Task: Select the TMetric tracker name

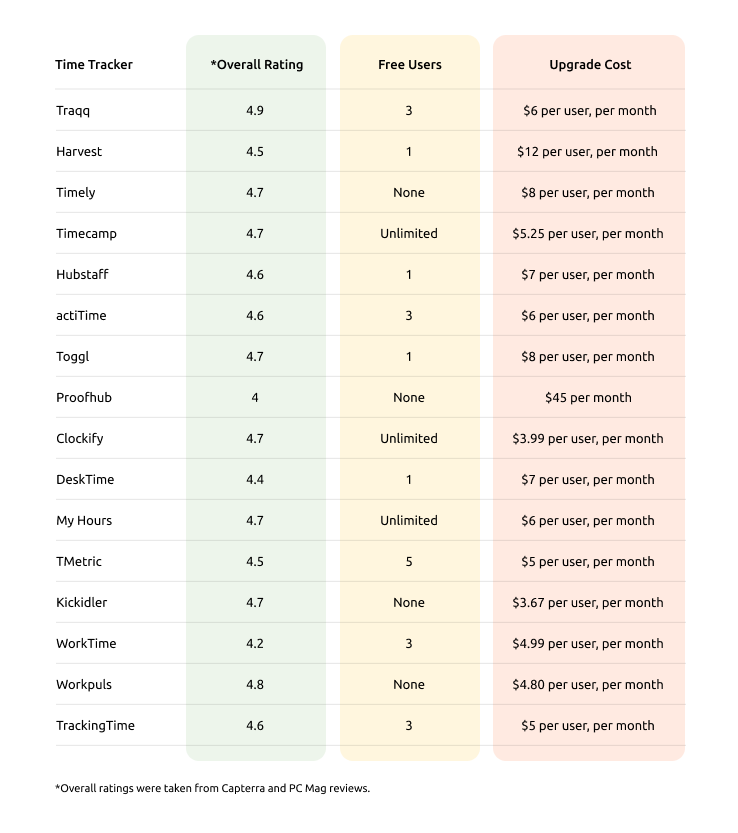Action: [79, 562]
